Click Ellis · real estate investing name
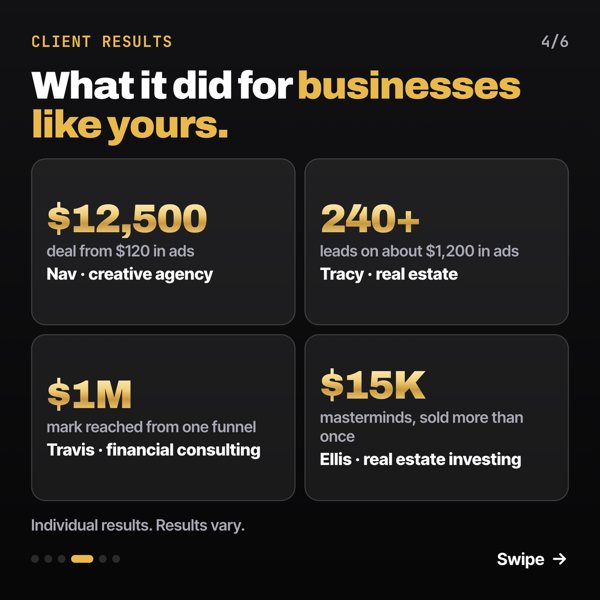The image size is (600, 600). coord(421,460)
